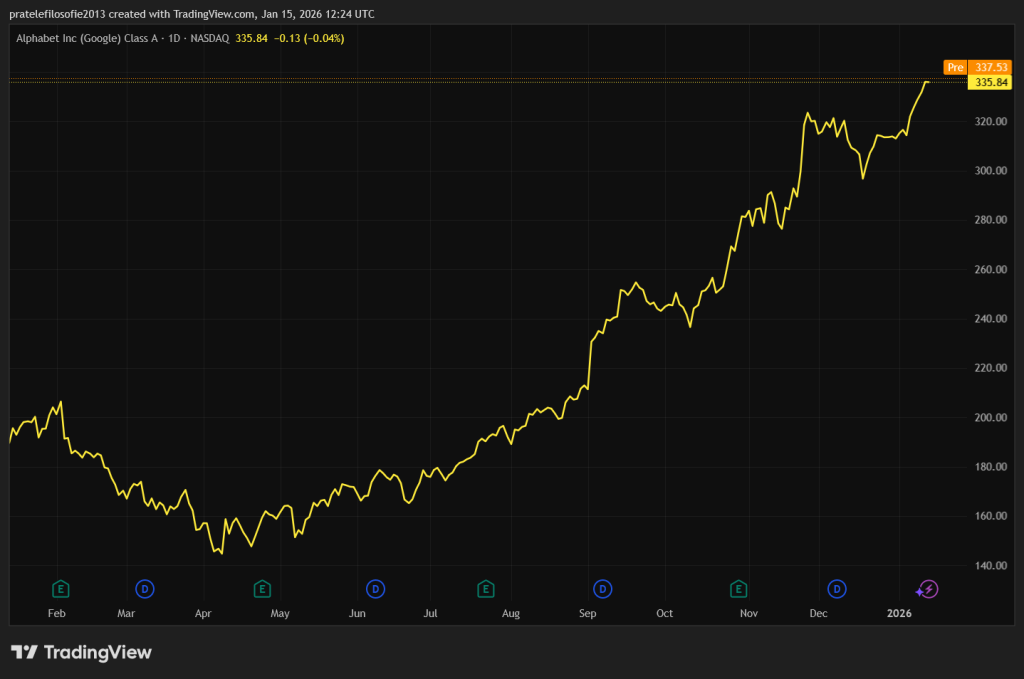Image resolution: width=1024 pixels, height=679 pixels.
Task: Click the −0.13 (−0.04%) change value
Action: point(309,38)
